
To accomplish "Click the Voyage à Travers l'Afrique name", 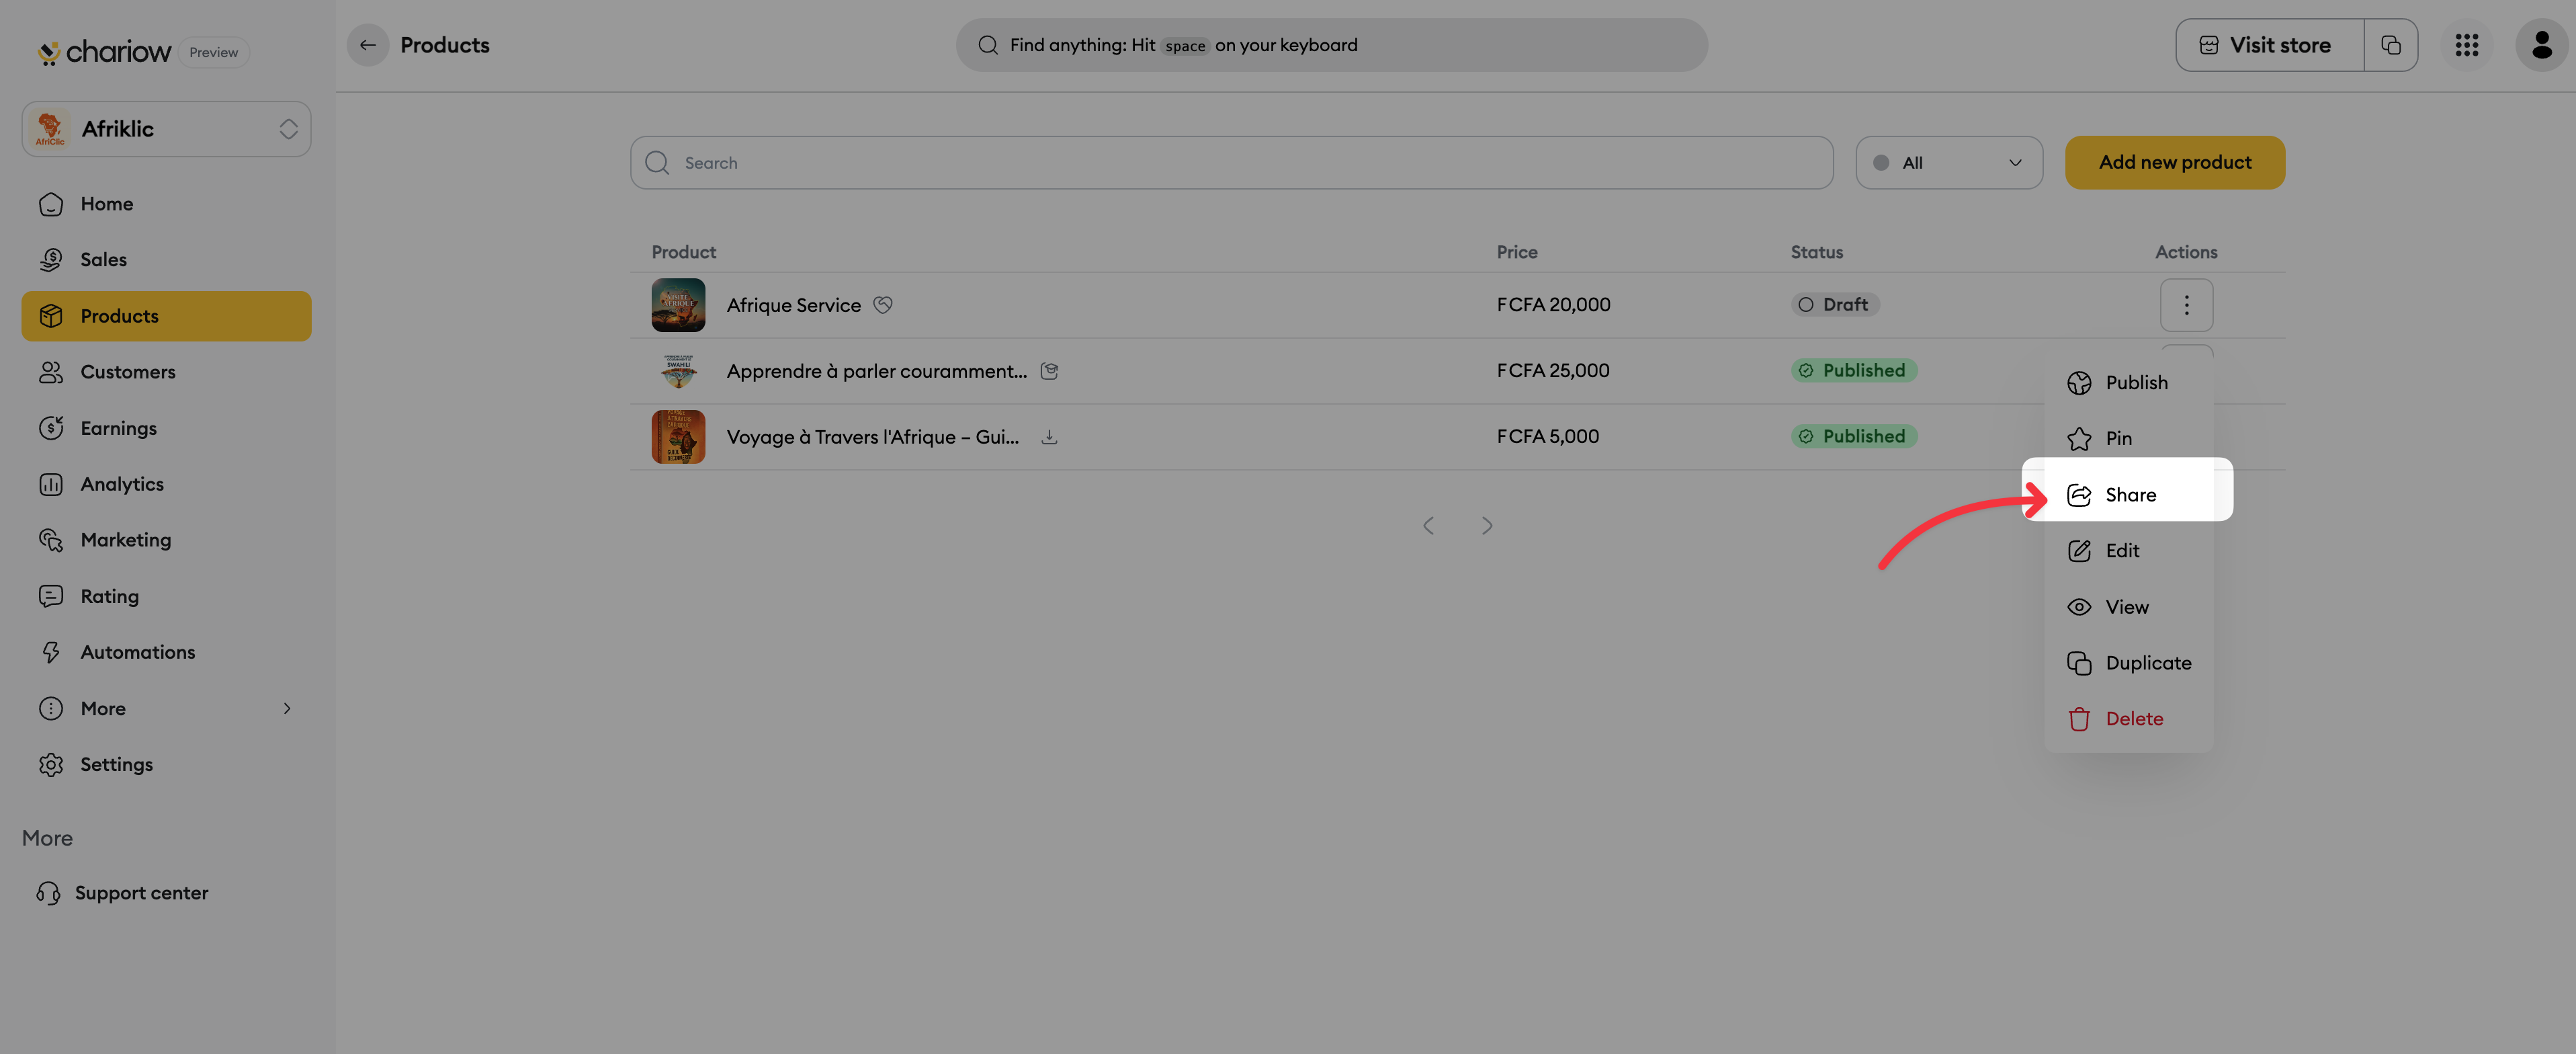I will [873, 437].
